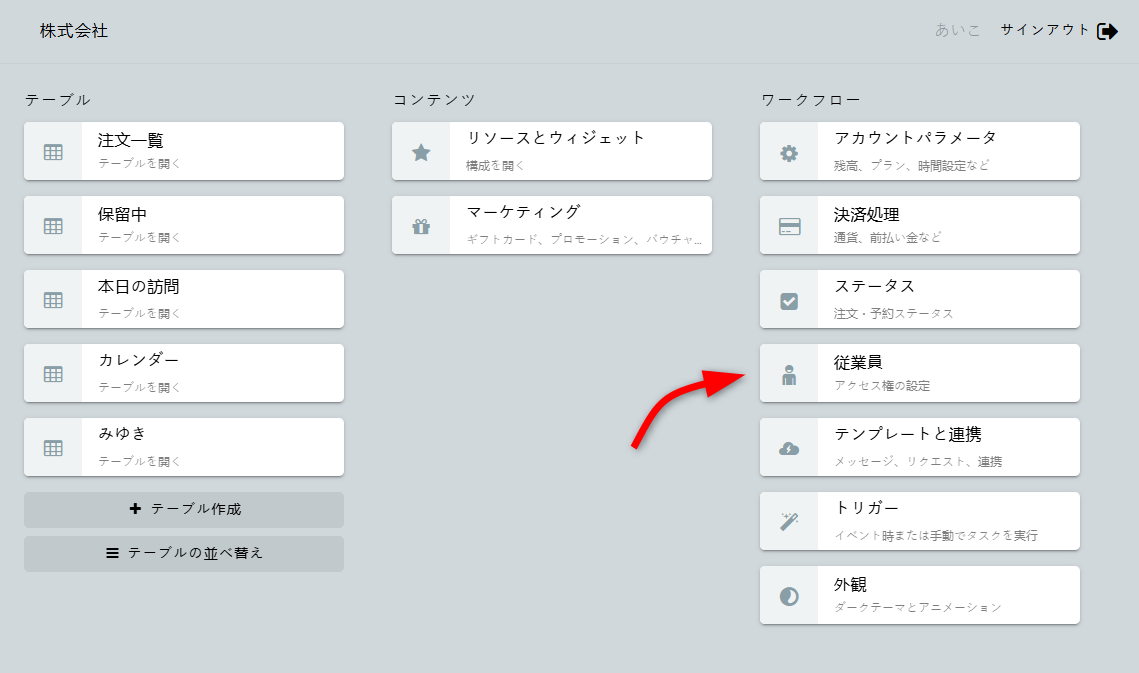The height and width of the screenshot is (673, 1139).
Task: Click the gift icon for マーケティング
Action: click(x=421, y=226)
